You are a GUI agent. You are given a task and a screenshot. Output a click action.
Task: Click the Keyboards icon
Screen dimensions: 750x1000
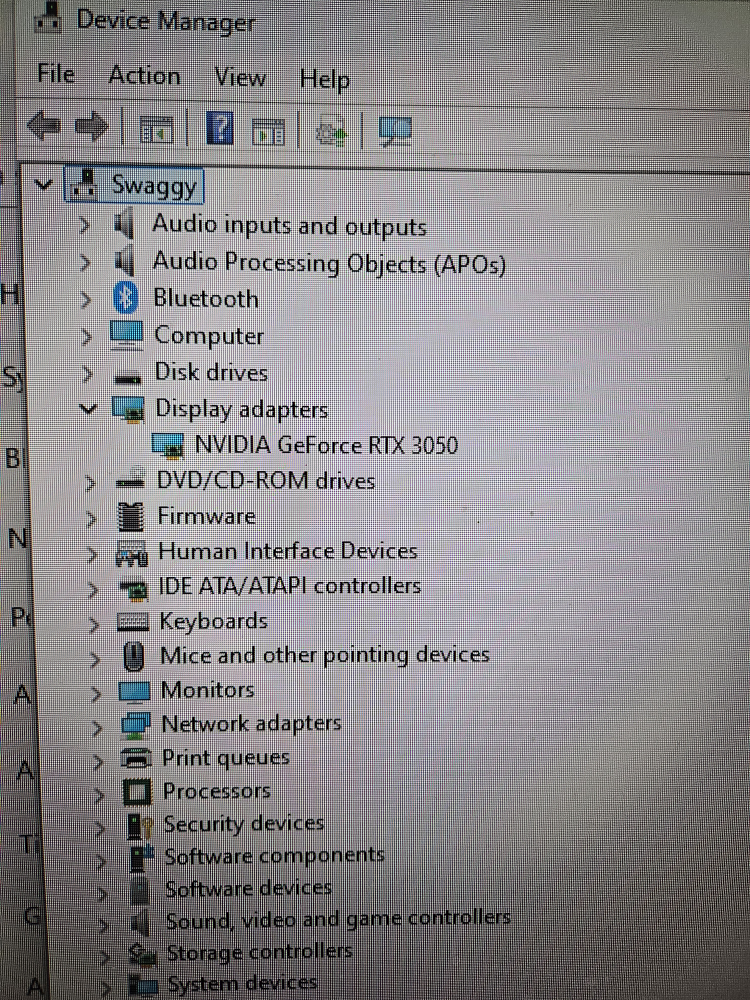(133, 622)
